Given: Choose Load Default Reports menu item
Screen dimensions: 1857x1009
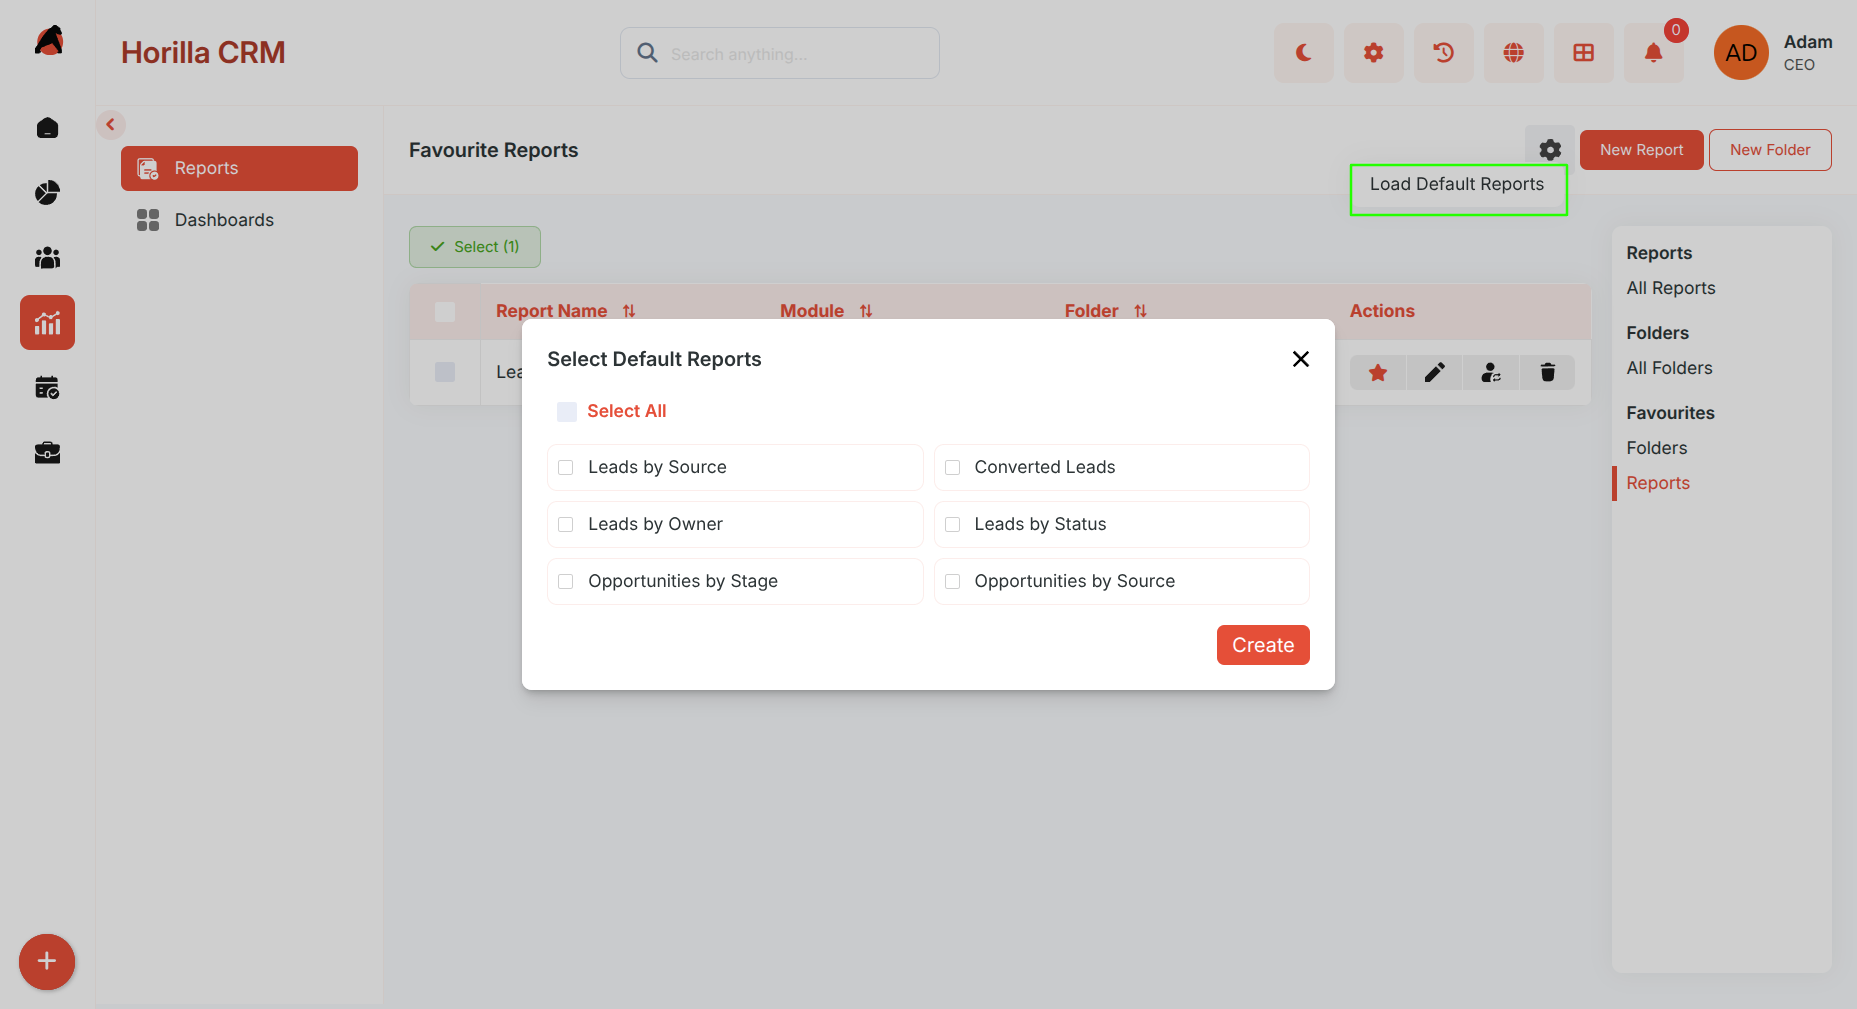Looking at the screenshot, I should 1457,185.
